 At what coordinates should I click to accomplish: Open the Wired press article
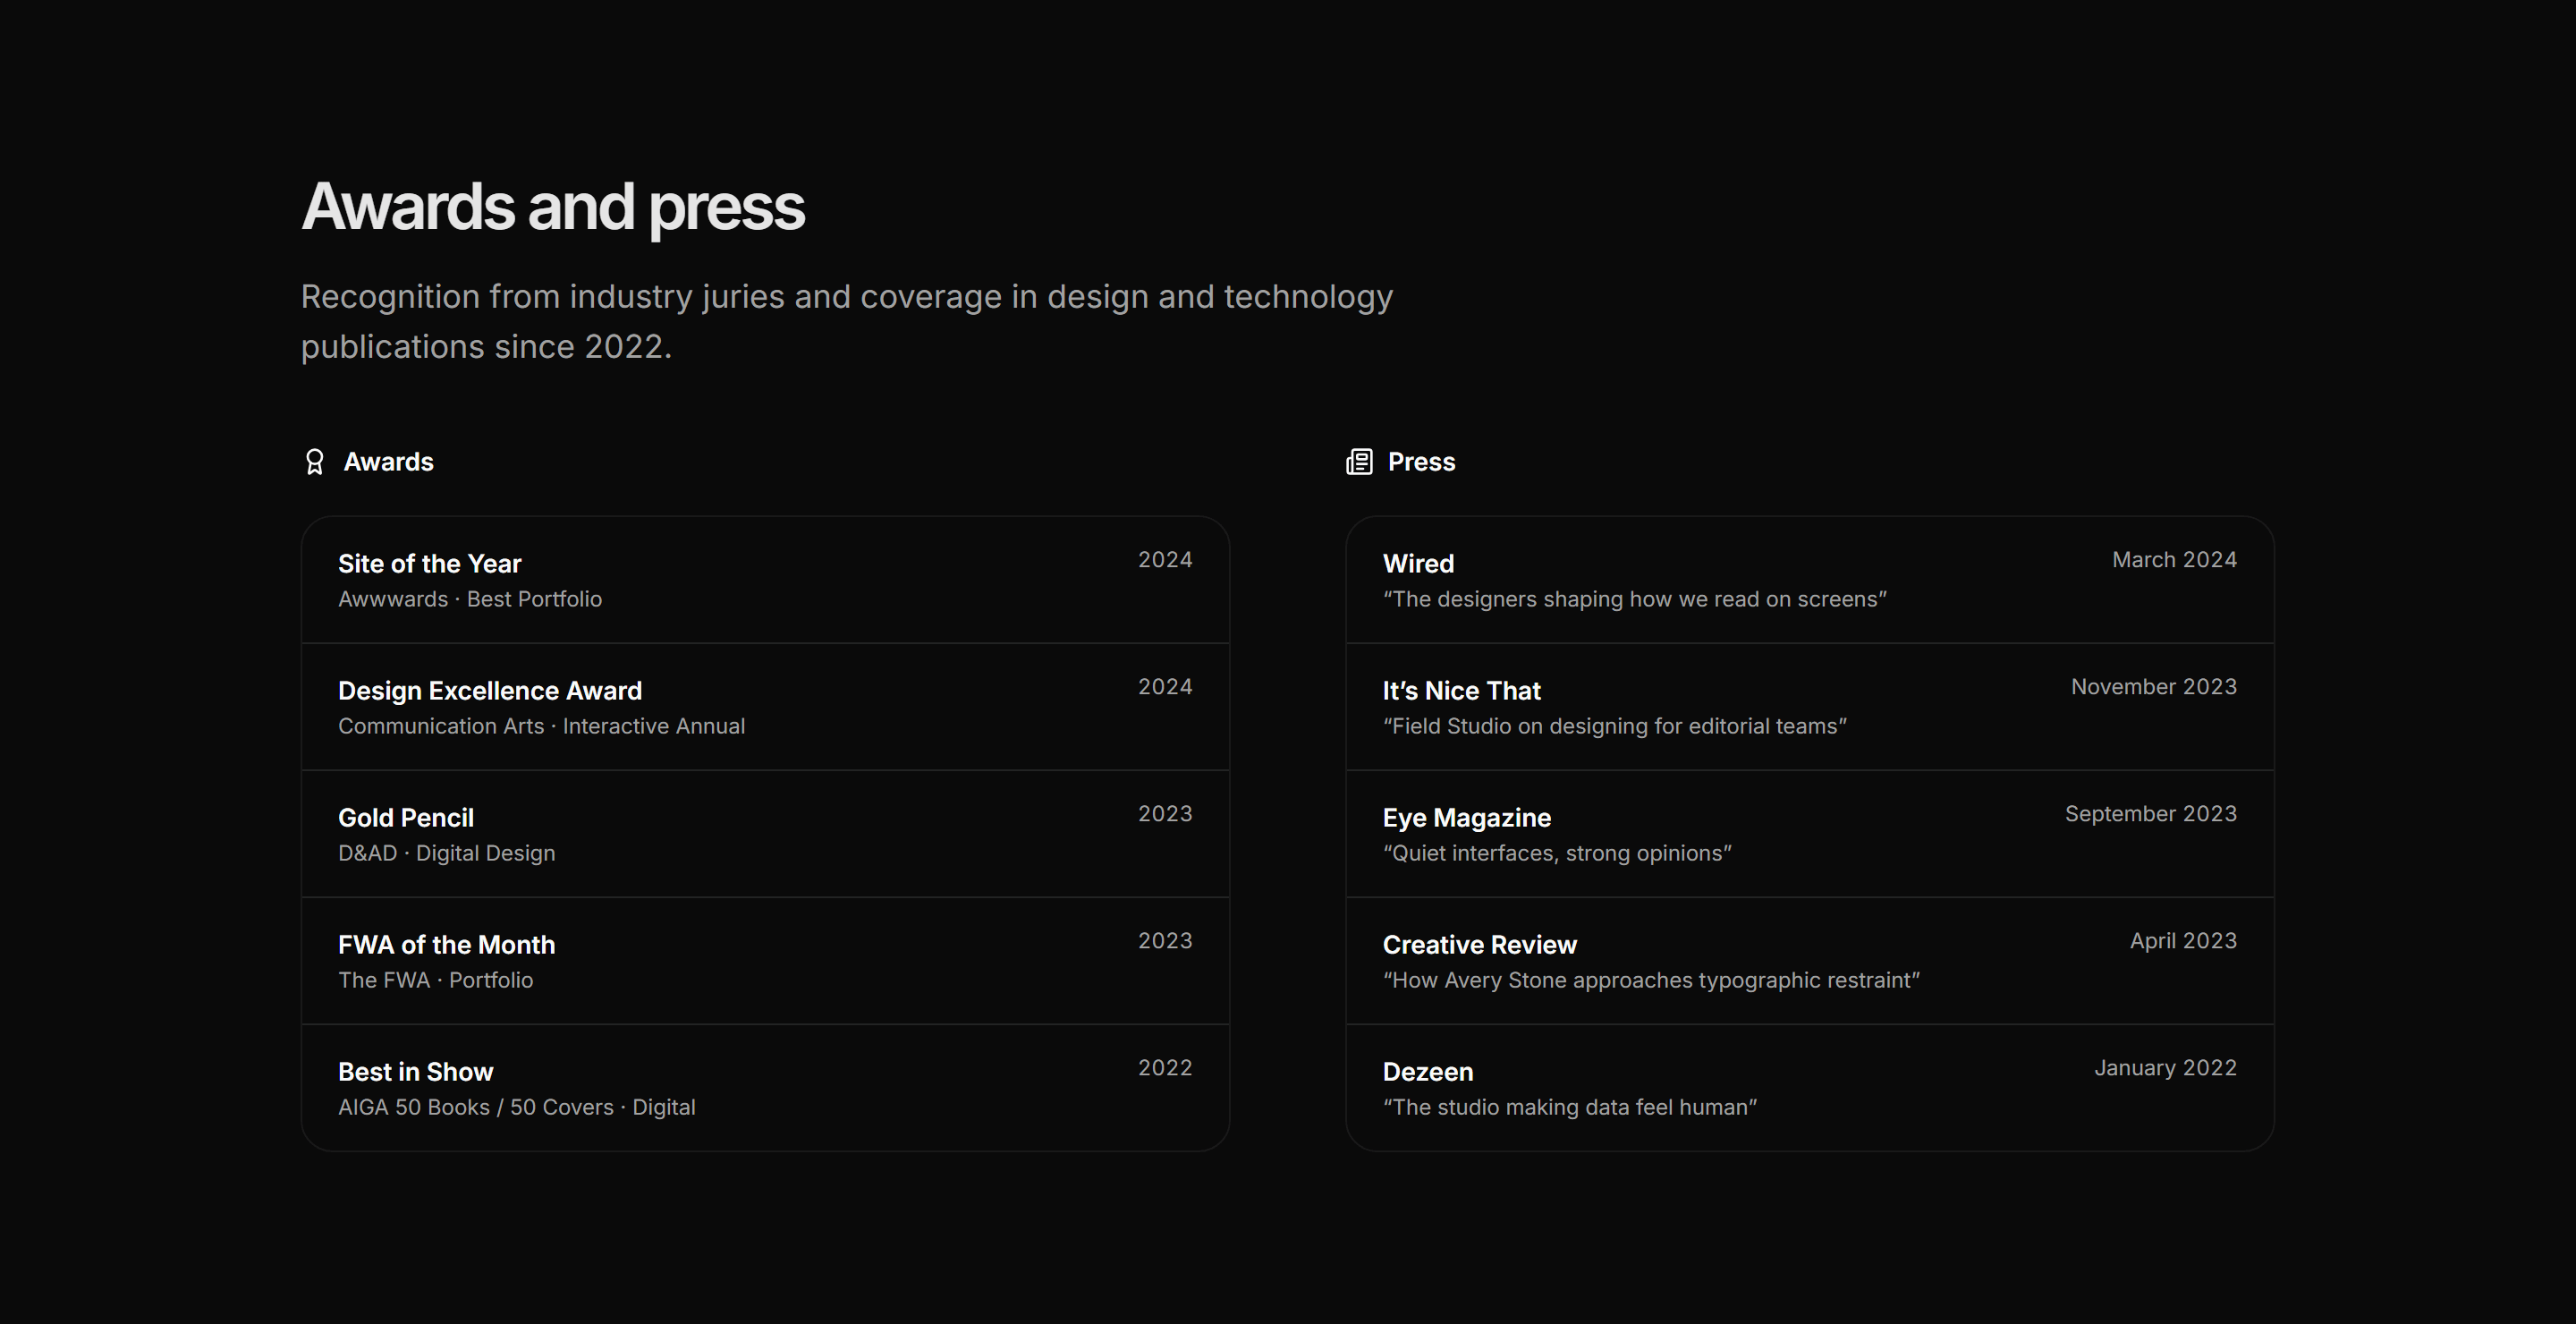click(1810, 580)
